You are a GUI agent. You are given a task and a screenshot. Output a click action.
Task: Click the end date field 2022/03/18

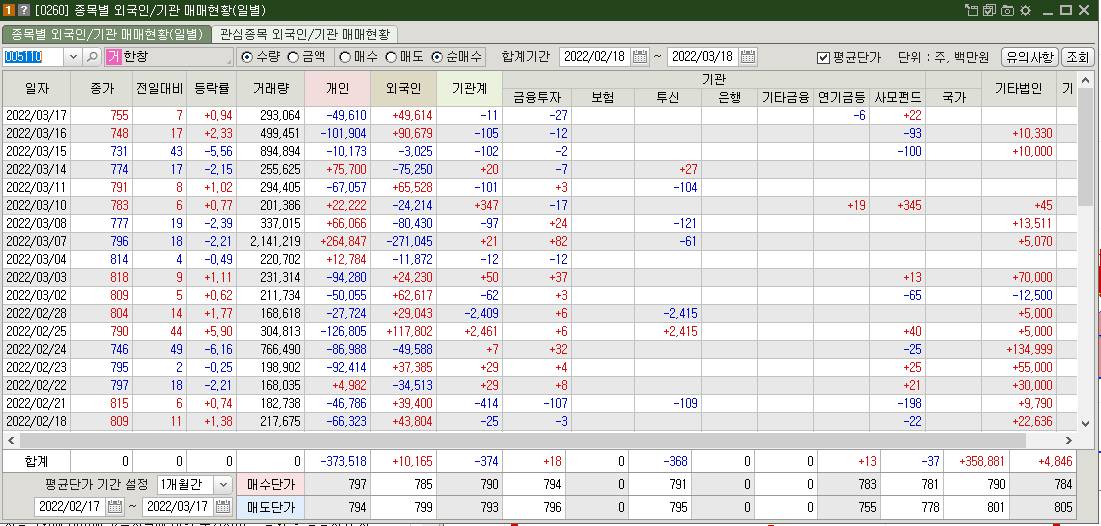coord(704,57)
